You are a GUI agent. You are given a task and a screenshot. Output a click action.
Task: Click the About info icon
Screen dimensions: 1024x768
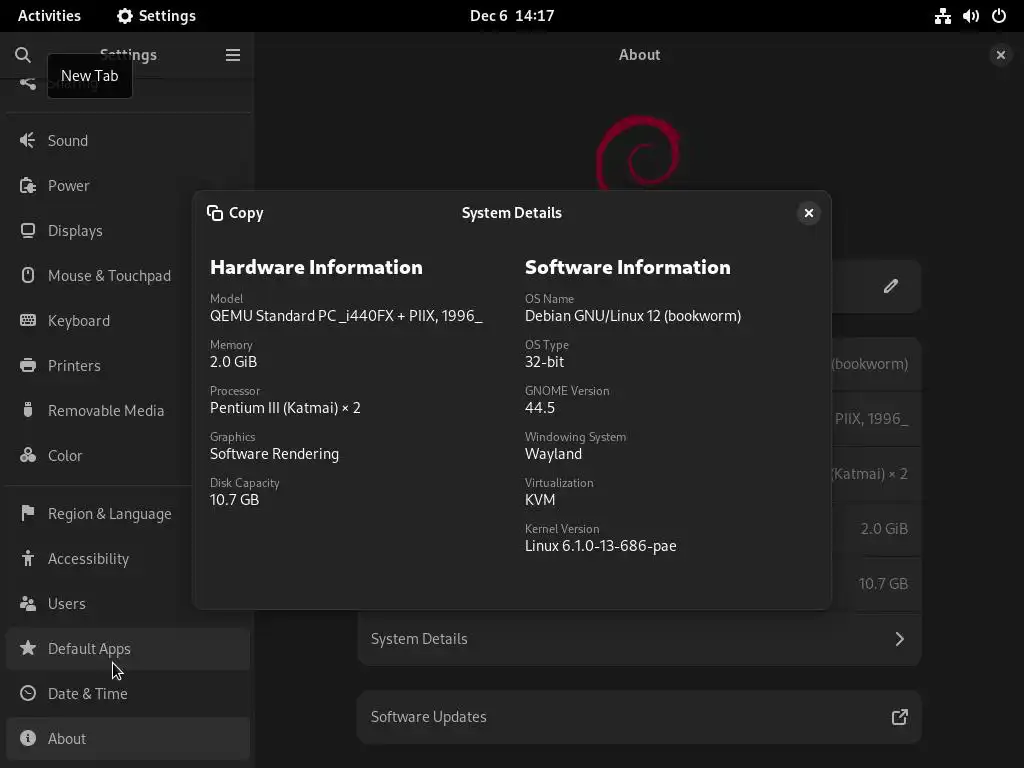(x=27, y=738)
